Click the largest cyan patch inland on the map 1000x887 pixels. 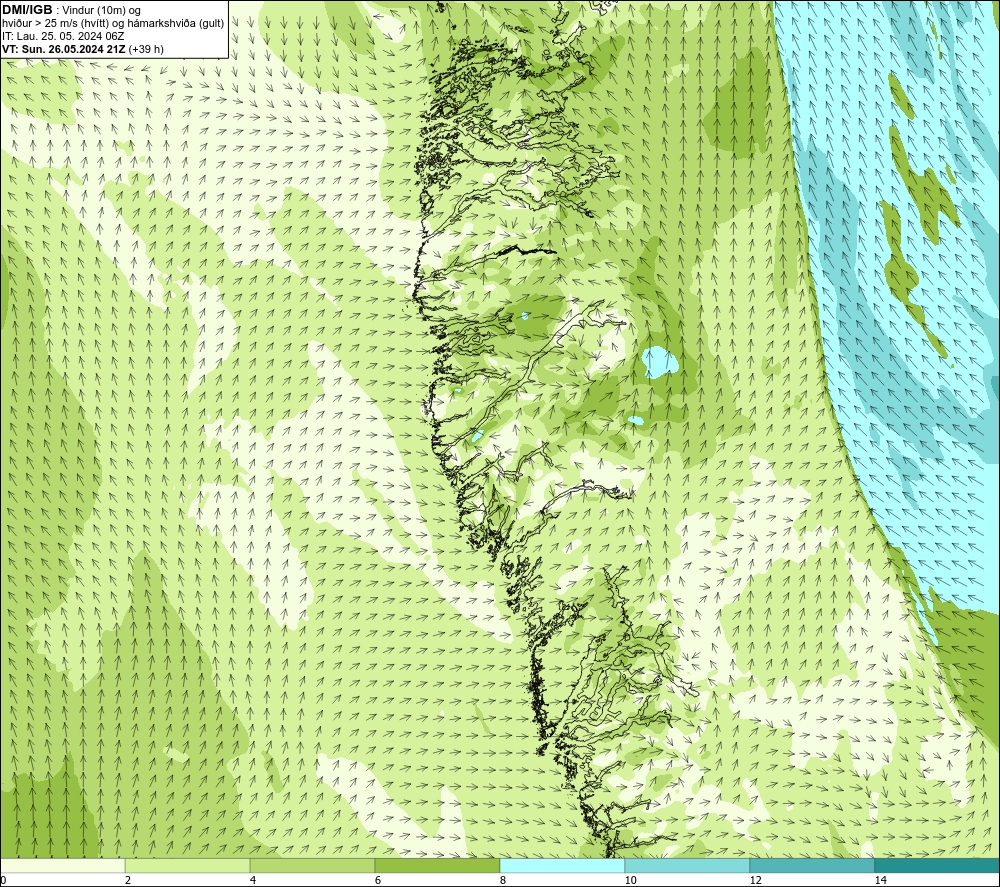coord(659,362)
